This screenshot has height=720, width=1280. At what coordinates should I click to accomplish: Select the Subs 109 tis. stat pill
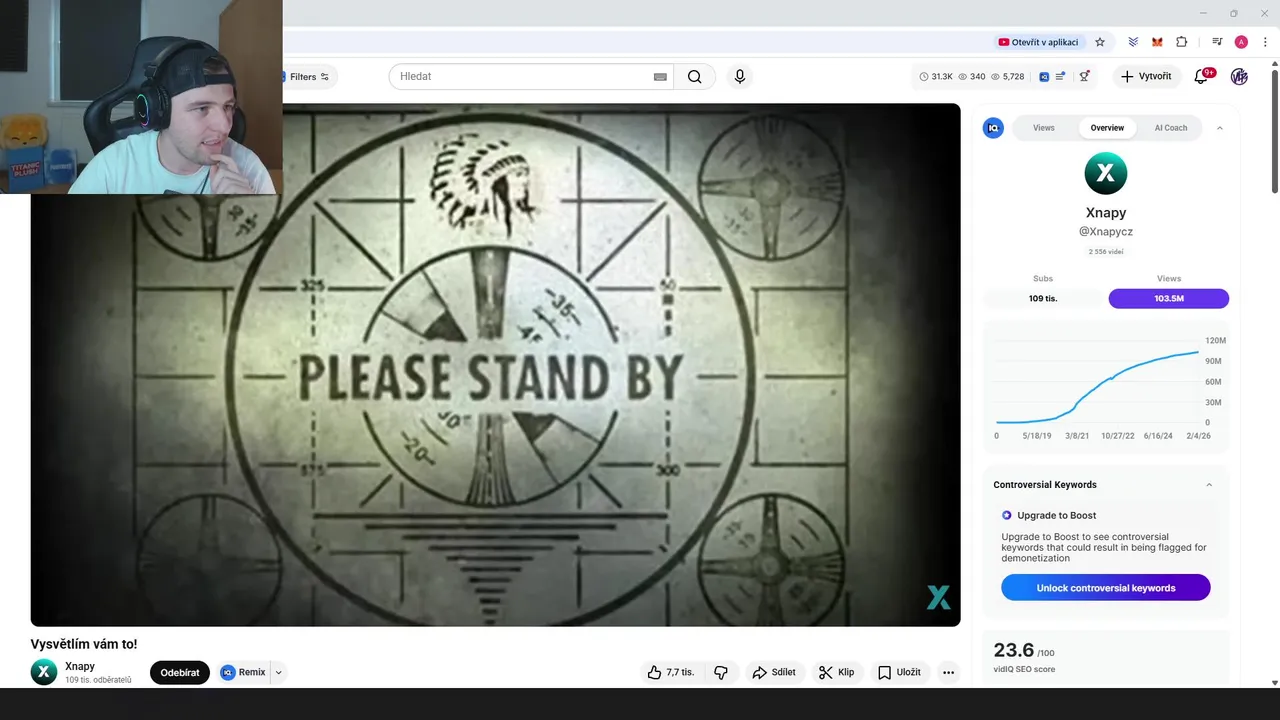(x=1043, y=298)
